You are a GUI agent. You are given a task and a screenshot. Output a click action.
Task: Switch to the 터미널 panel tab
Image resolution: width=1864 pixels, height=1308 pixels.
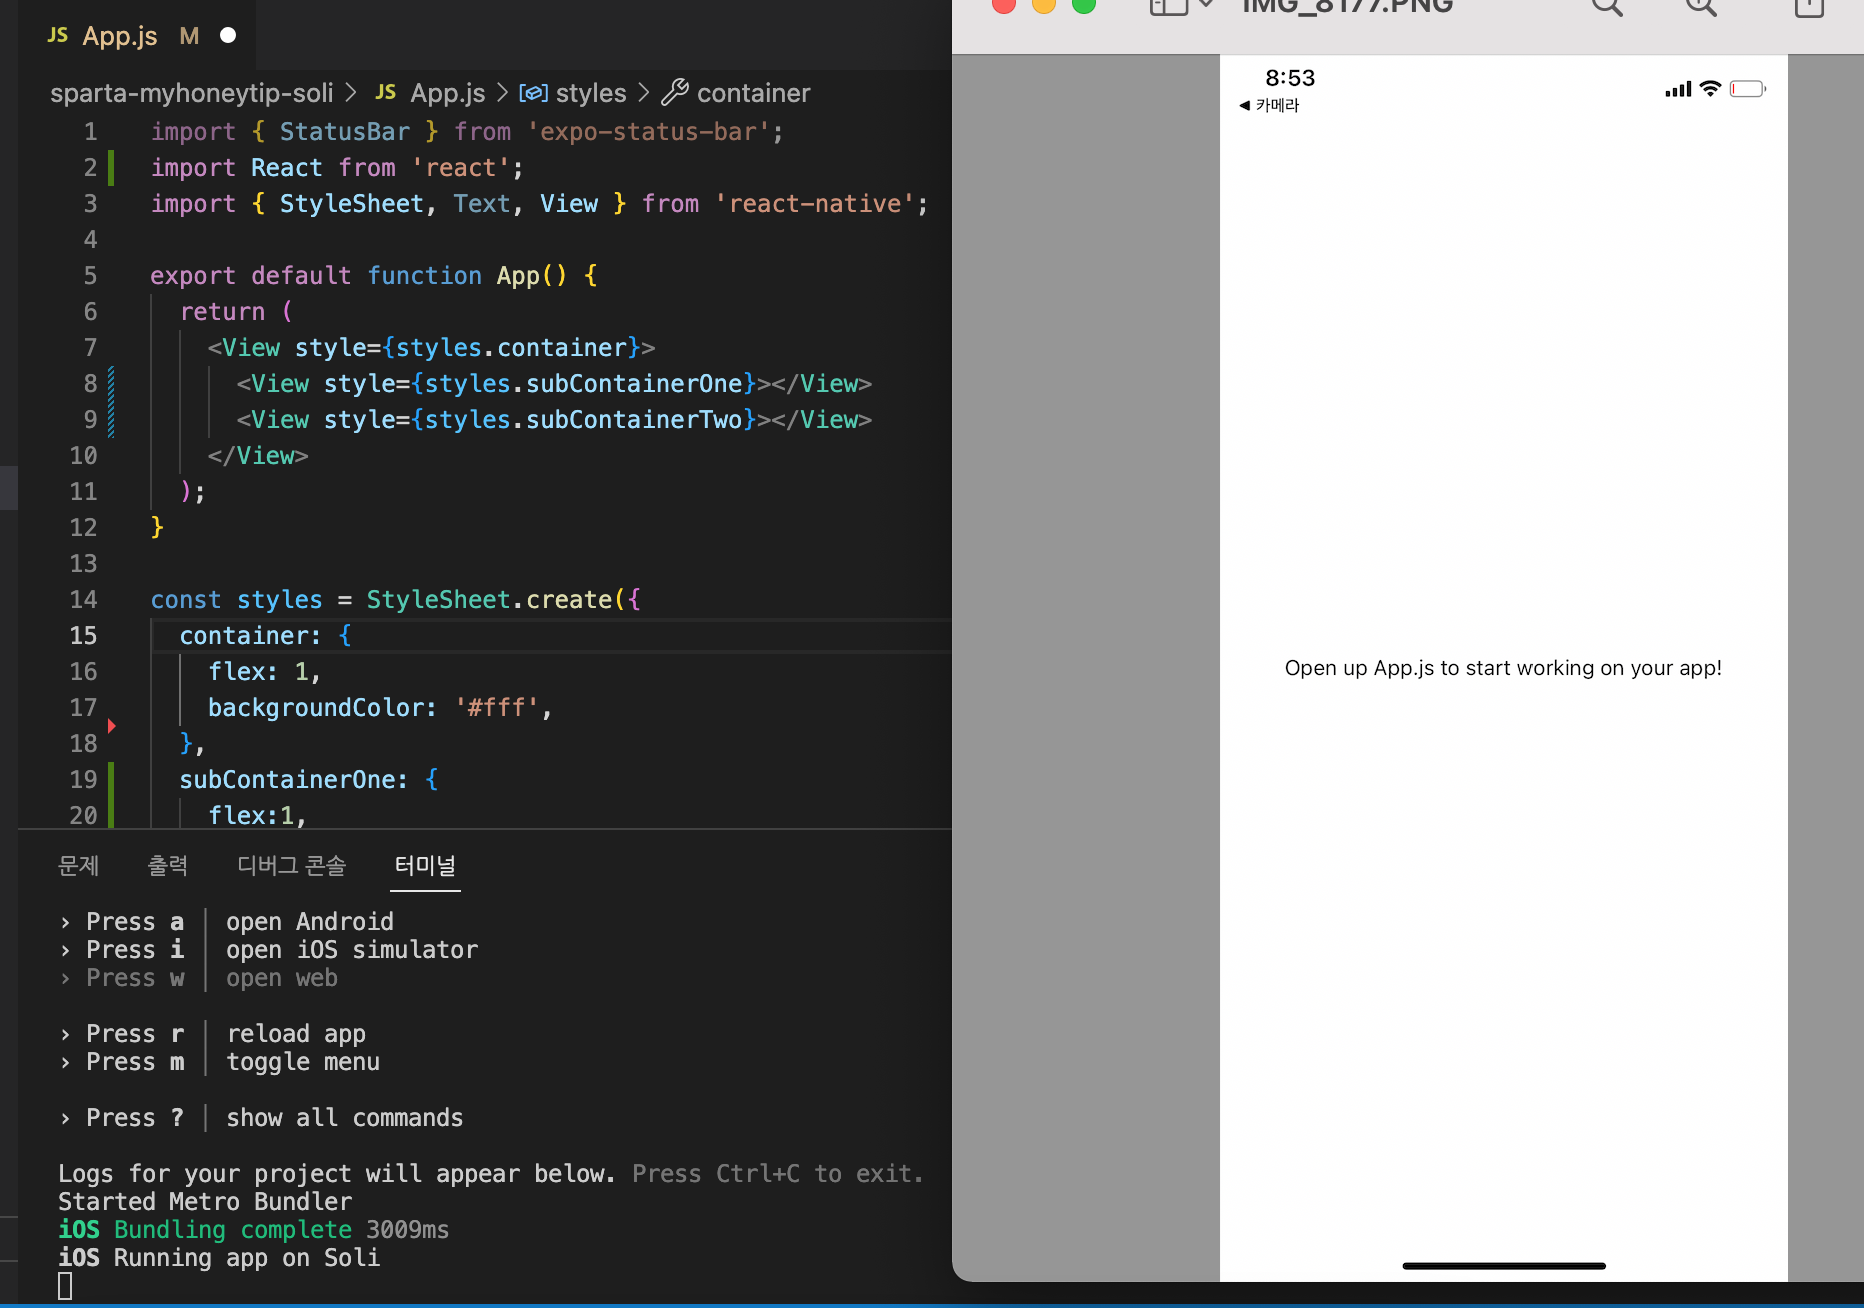[x=425, y=866]
